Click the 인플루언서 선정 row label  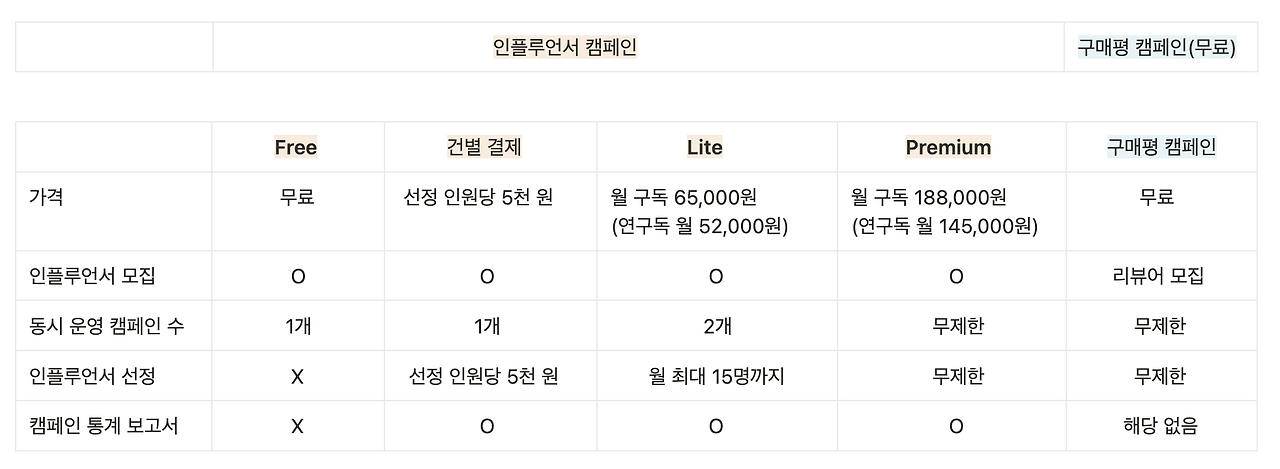coord(113,376)
